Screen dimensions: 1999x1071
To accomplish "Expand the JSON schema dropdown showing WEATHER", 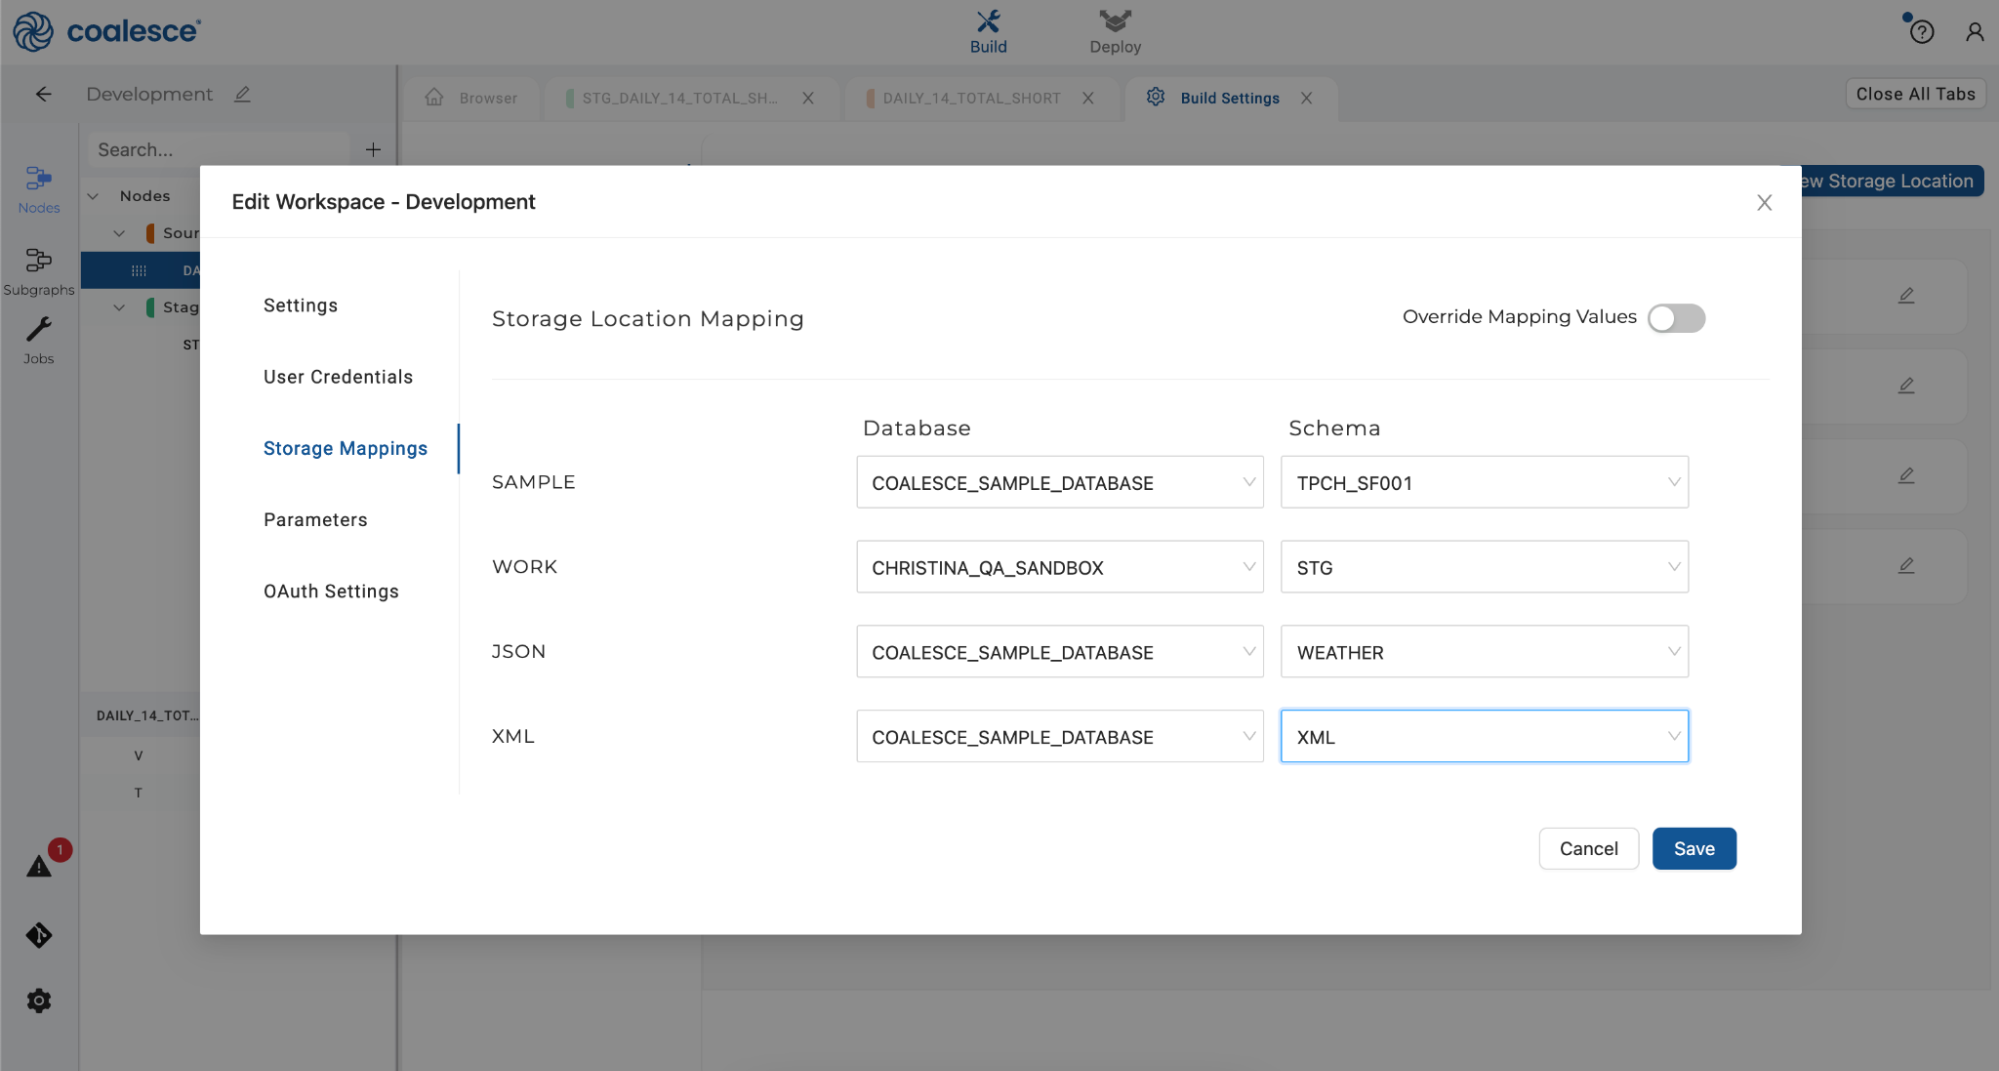I will (x=1484, y=653).
